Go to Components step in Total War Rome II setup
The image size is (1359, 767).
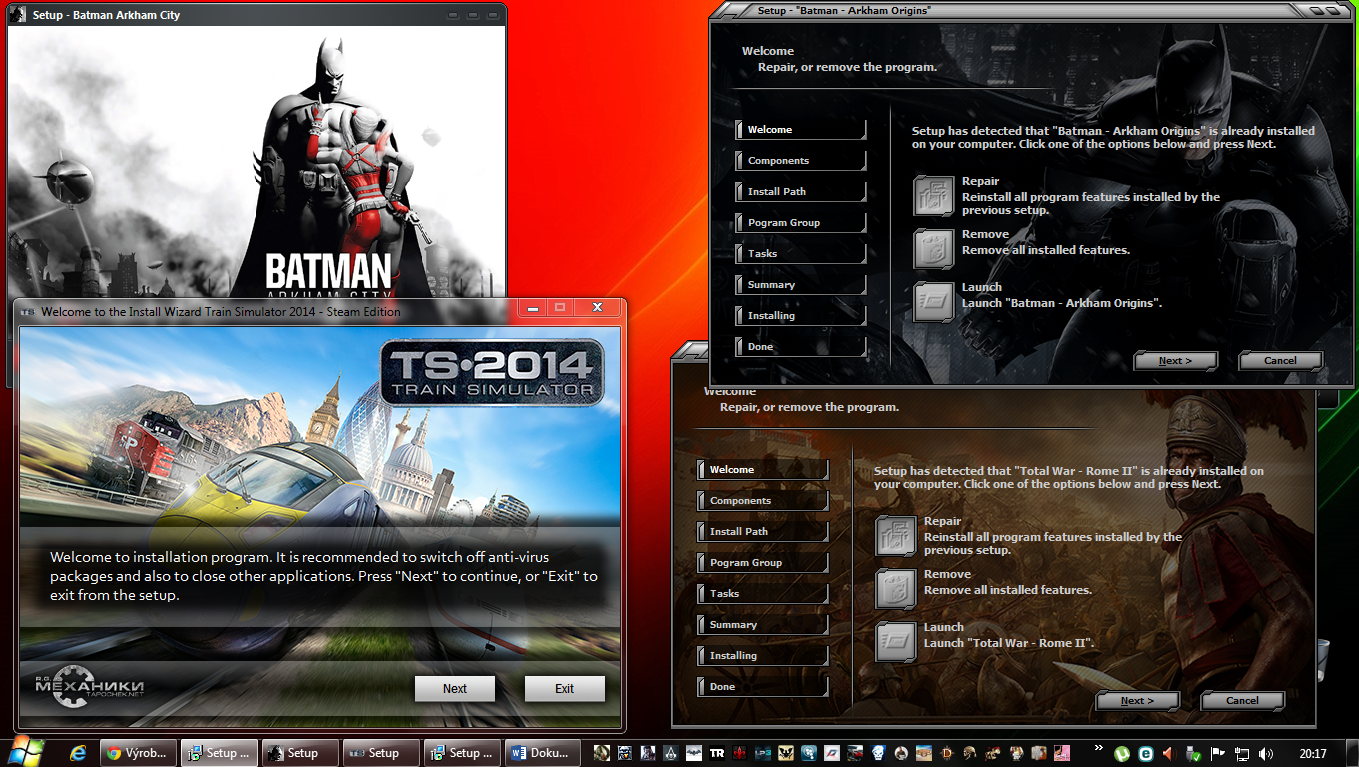762,501
